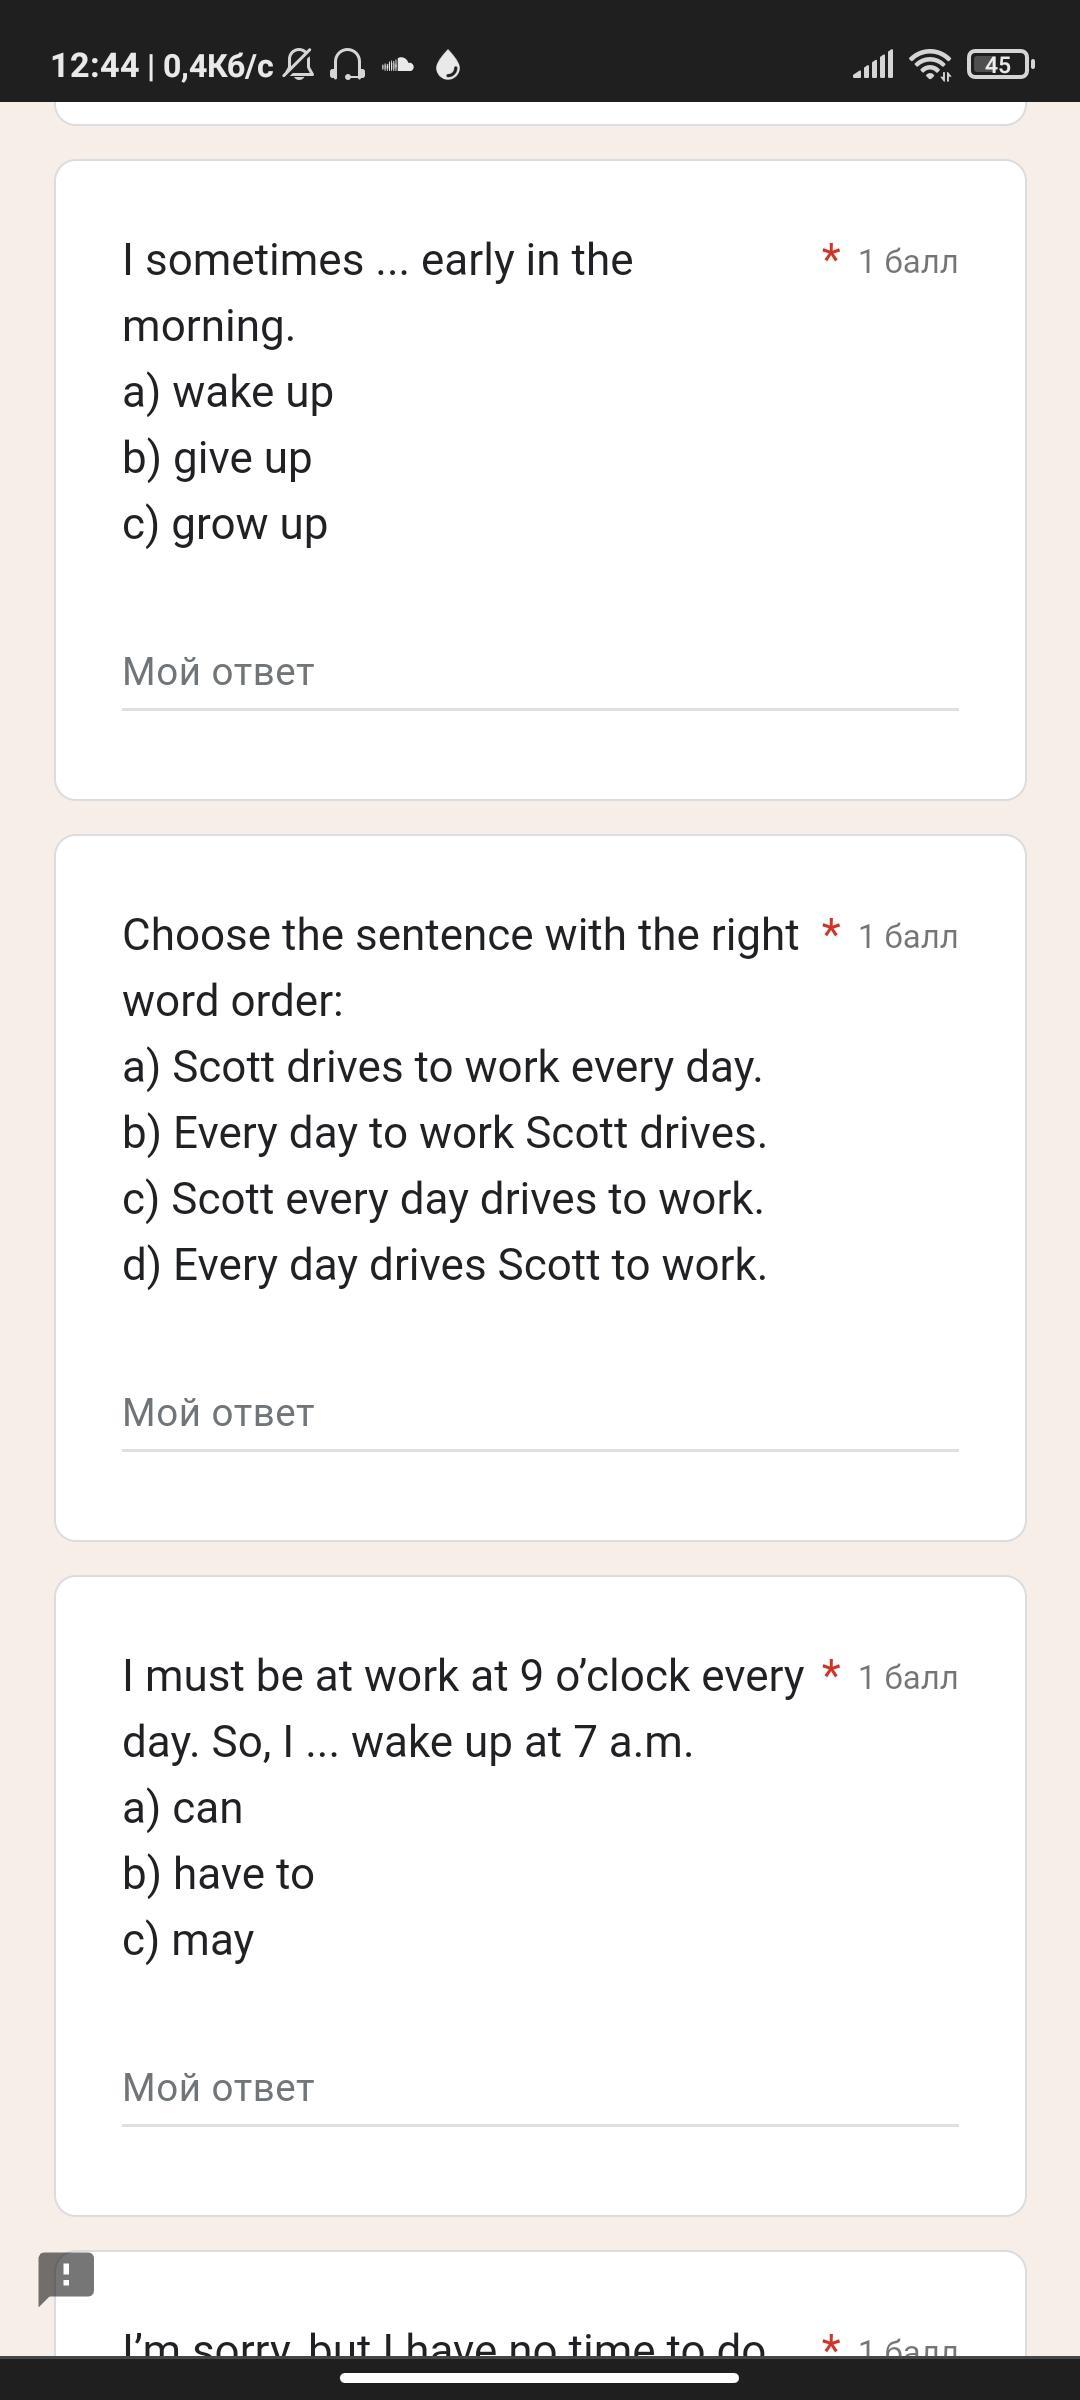
Task: Focus the answer field for the word order question
Action: tap(540, 1413)
